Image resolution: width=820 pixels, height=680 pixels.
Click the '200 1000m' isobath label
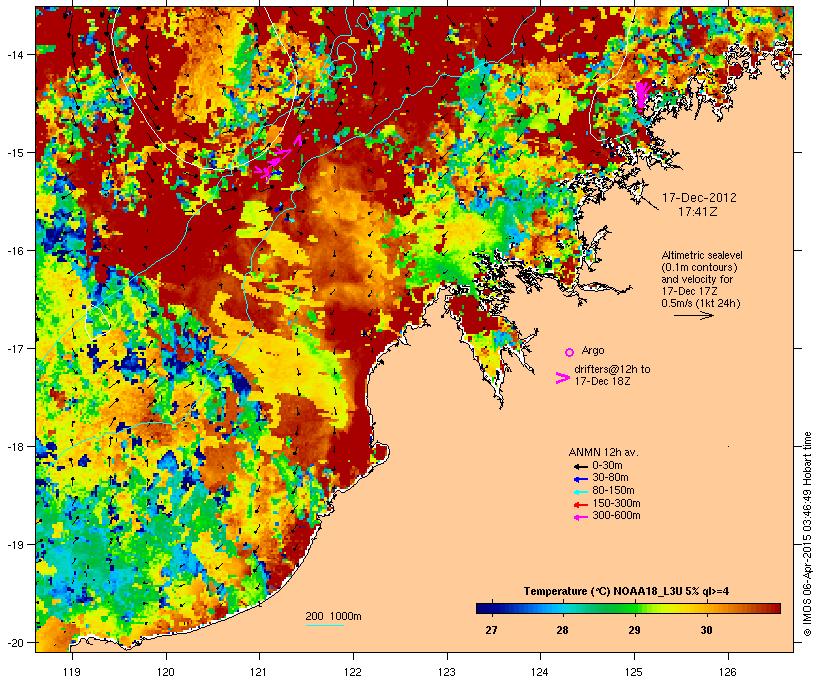coord(333,616)
